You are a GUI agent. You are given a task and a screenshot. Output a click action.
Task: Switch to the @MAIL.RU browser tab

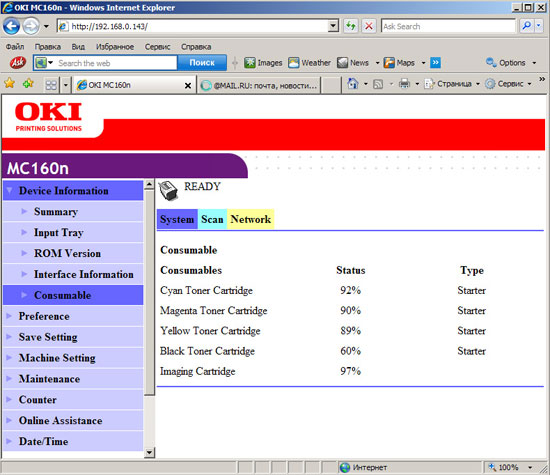coord(259,85)
